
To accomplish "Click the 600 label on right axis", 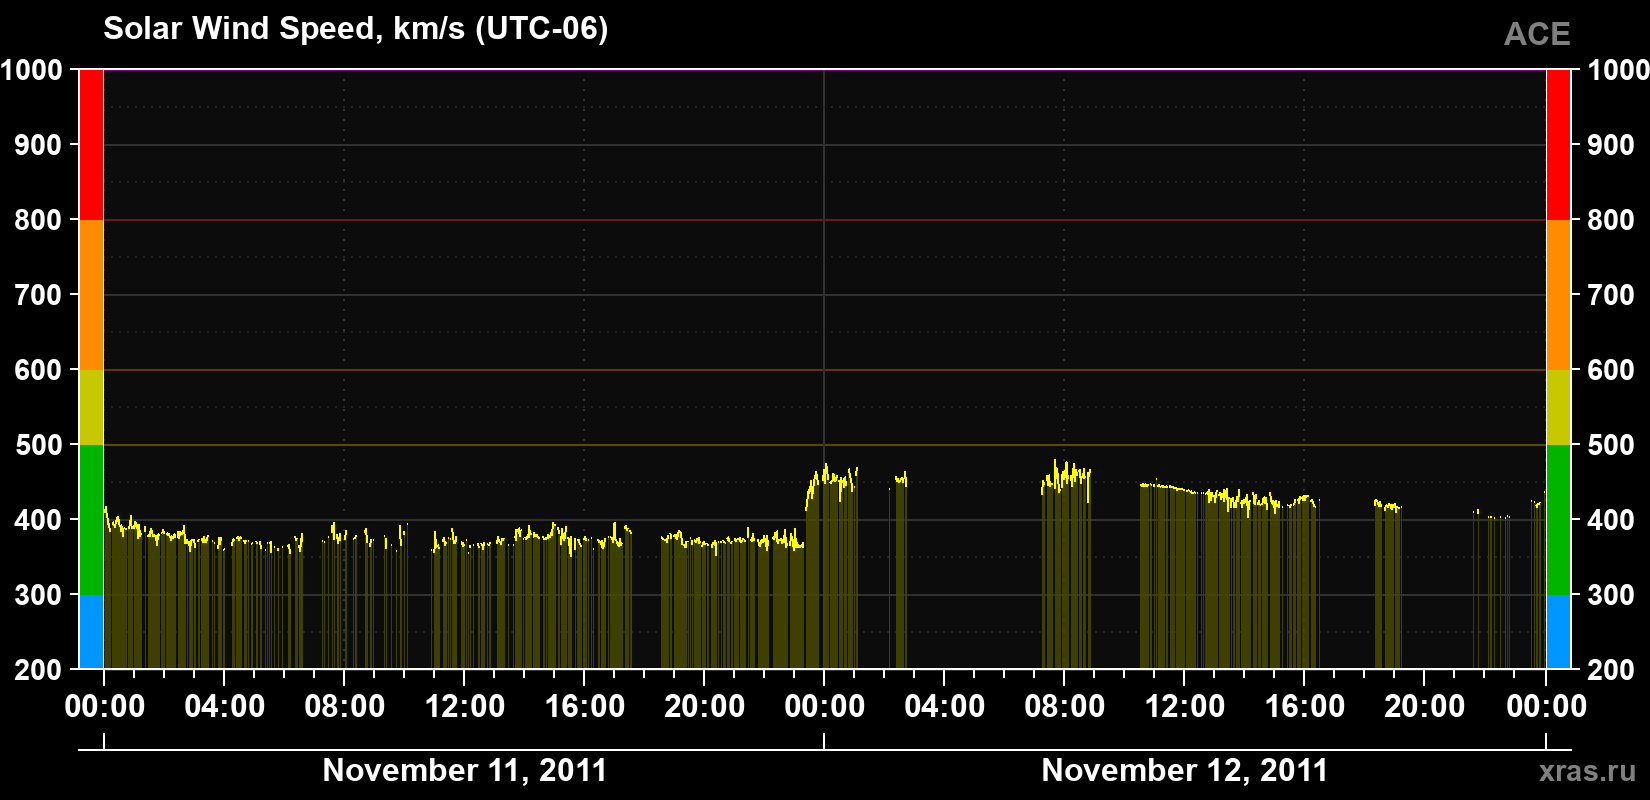I will tap(1611, 370).
